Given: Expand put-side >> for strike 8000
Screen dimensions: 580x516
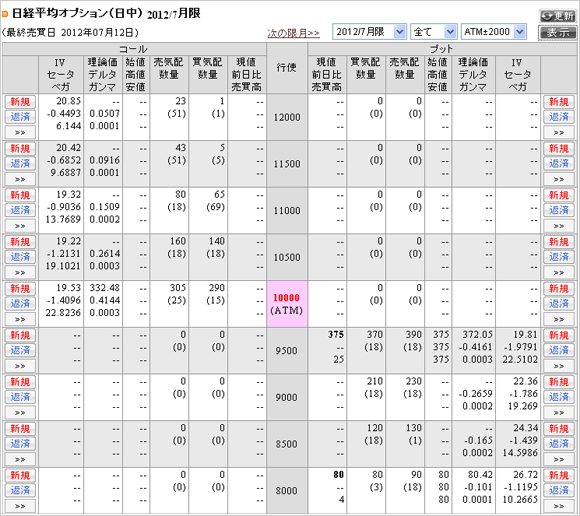Looking at the screenshot, I should pos(559,506).
